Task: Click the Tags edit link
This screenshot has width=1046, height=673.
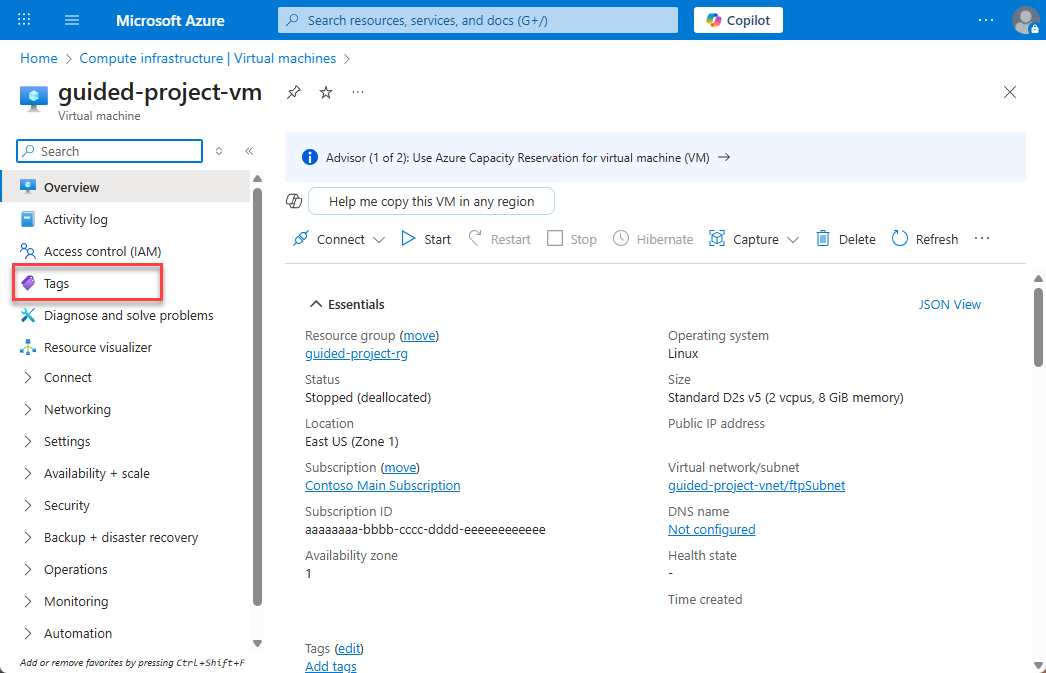Action: point(349,648)
